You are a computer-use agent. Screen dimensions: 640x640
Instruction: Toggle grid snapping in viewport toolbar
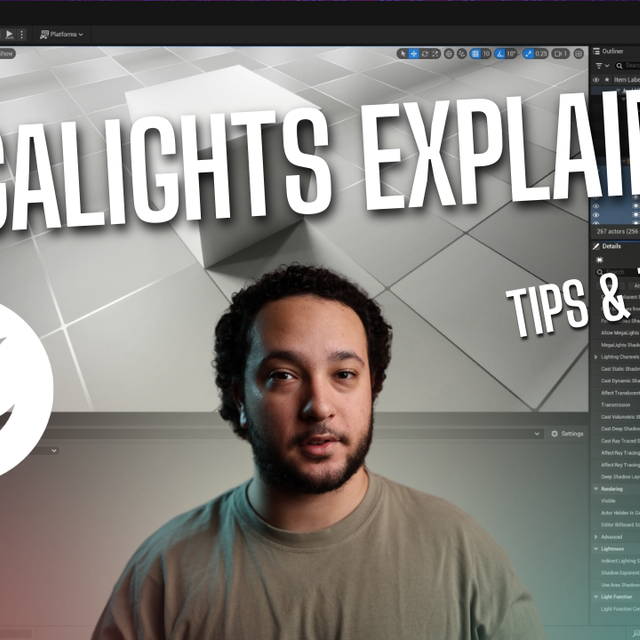pos(475,53)
